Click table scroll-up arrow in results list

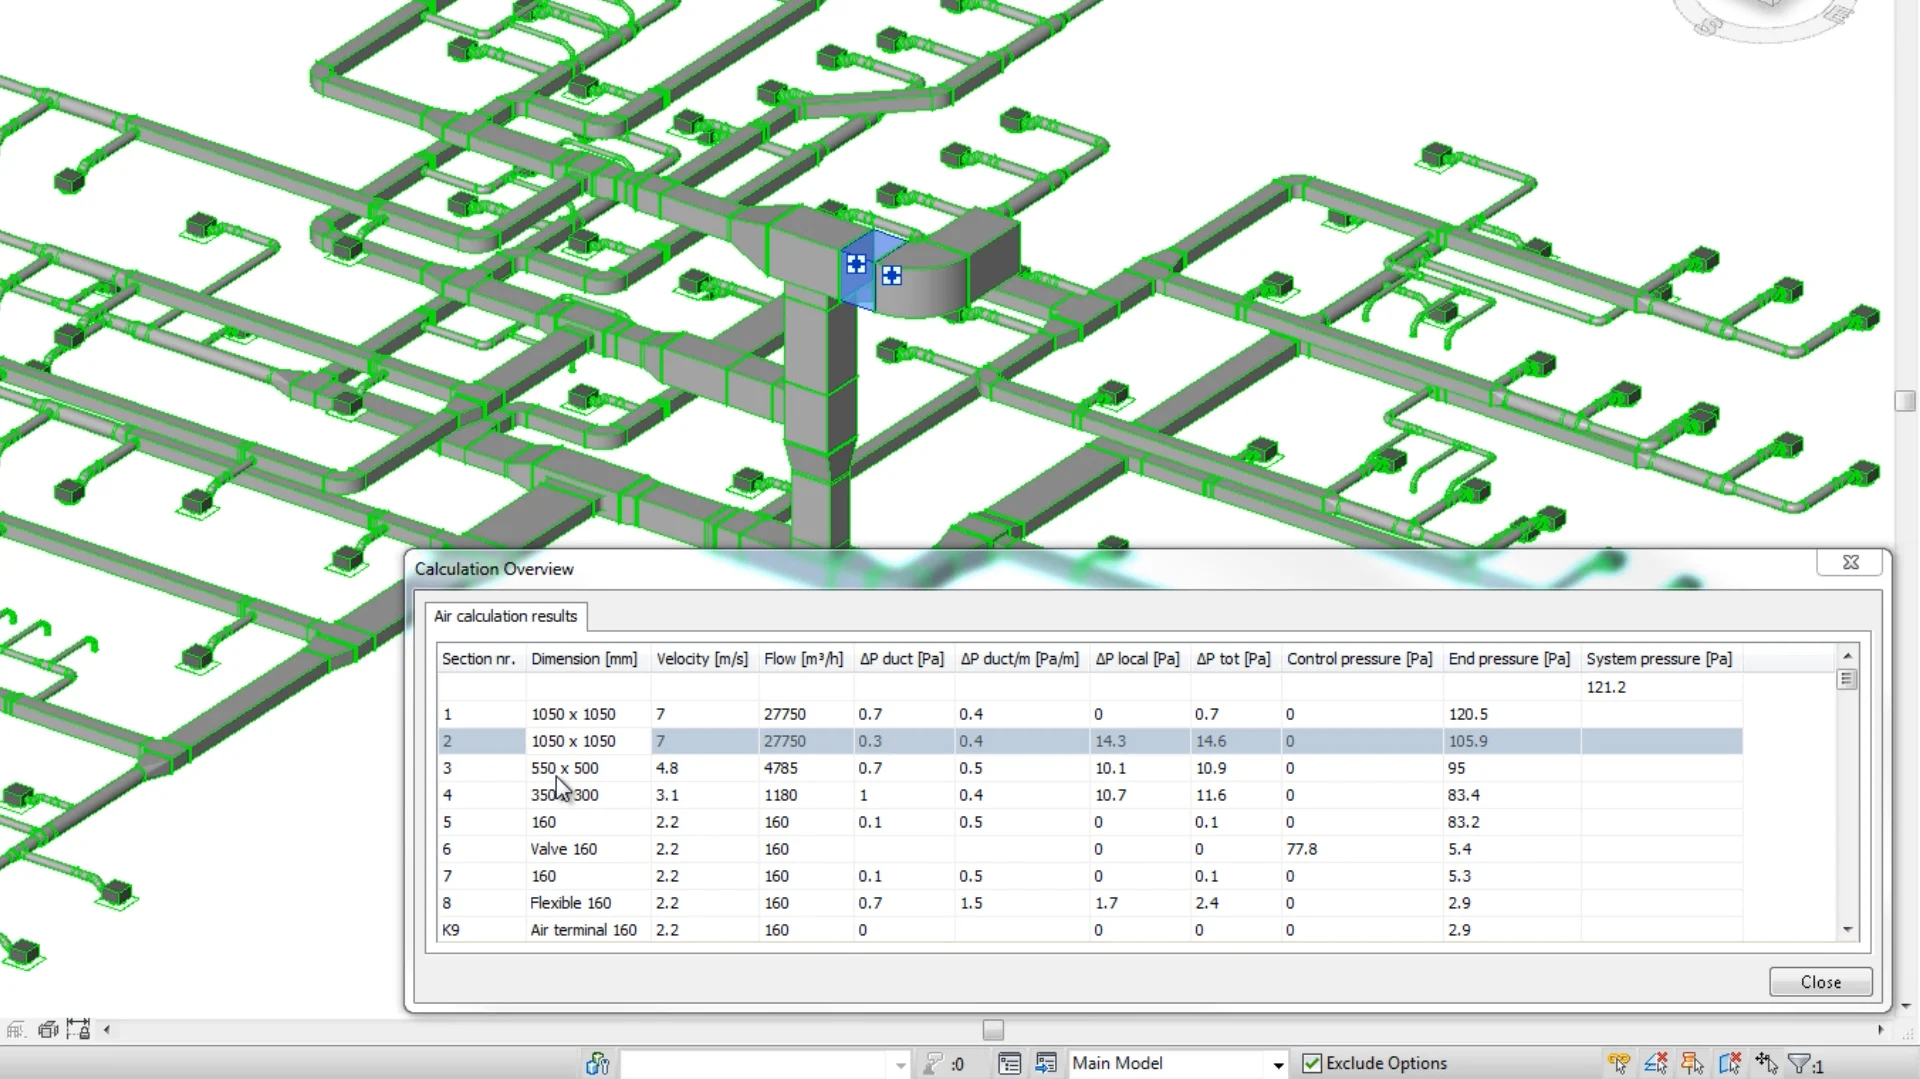click(1847, 656)
